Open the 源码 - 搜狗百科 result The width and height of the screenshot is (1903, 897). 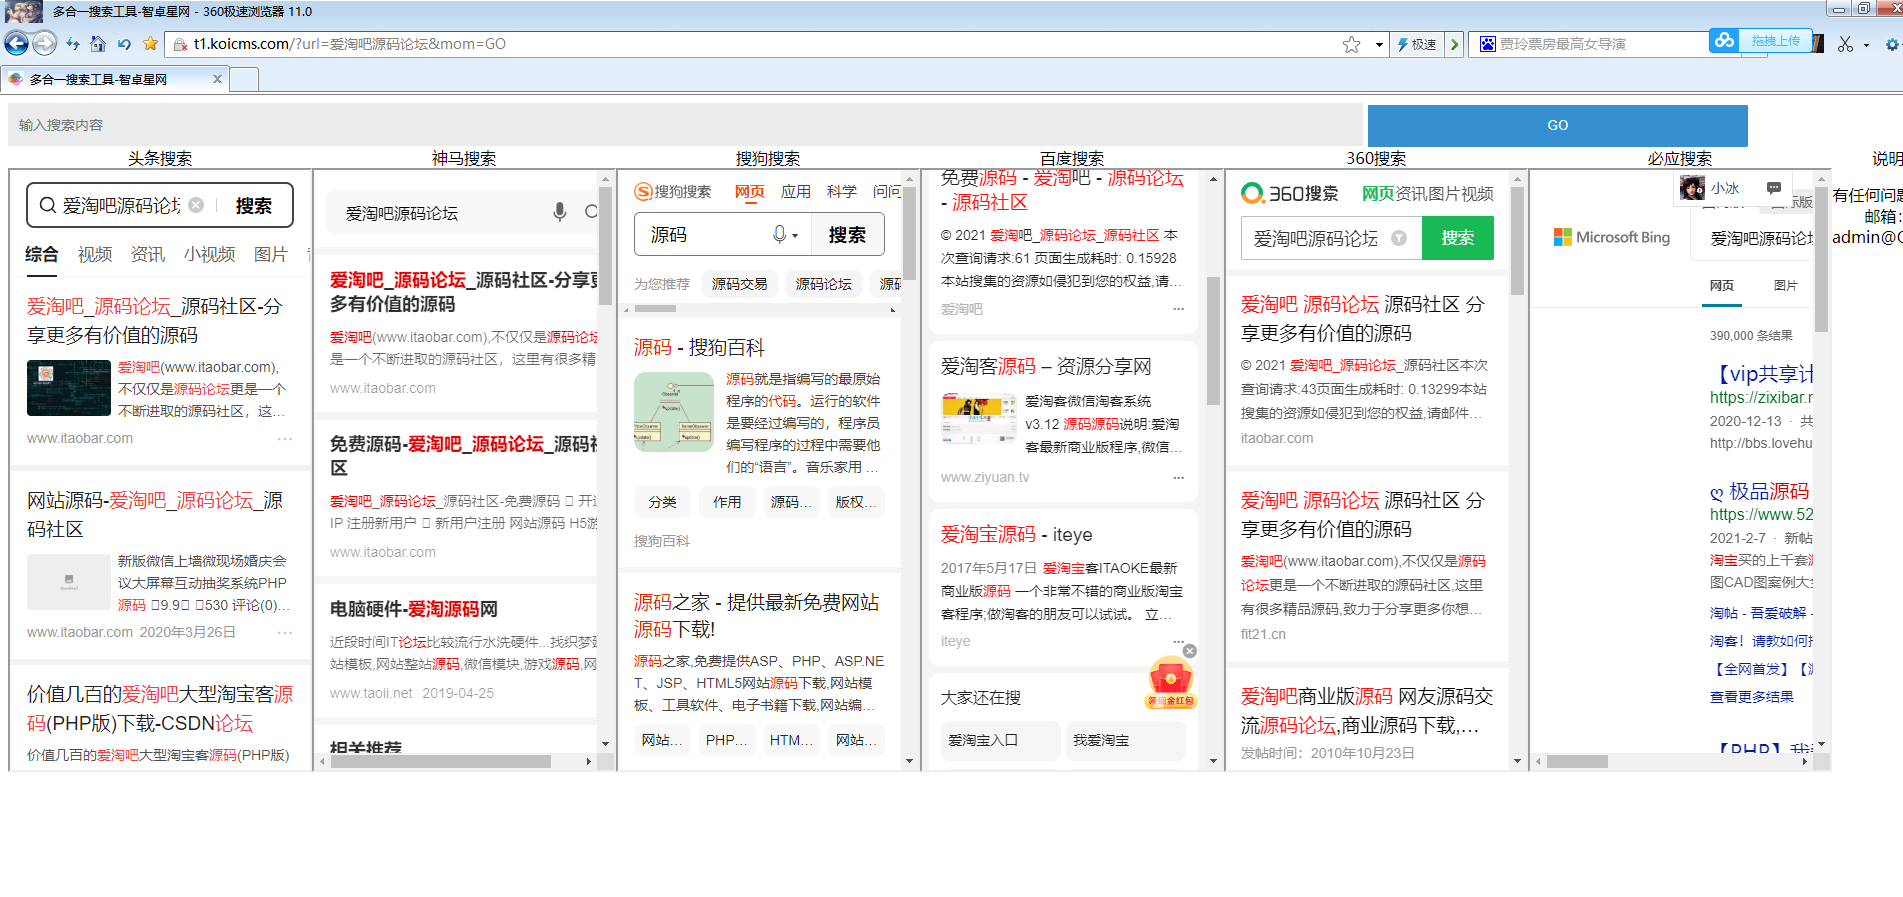click(699, 347)
